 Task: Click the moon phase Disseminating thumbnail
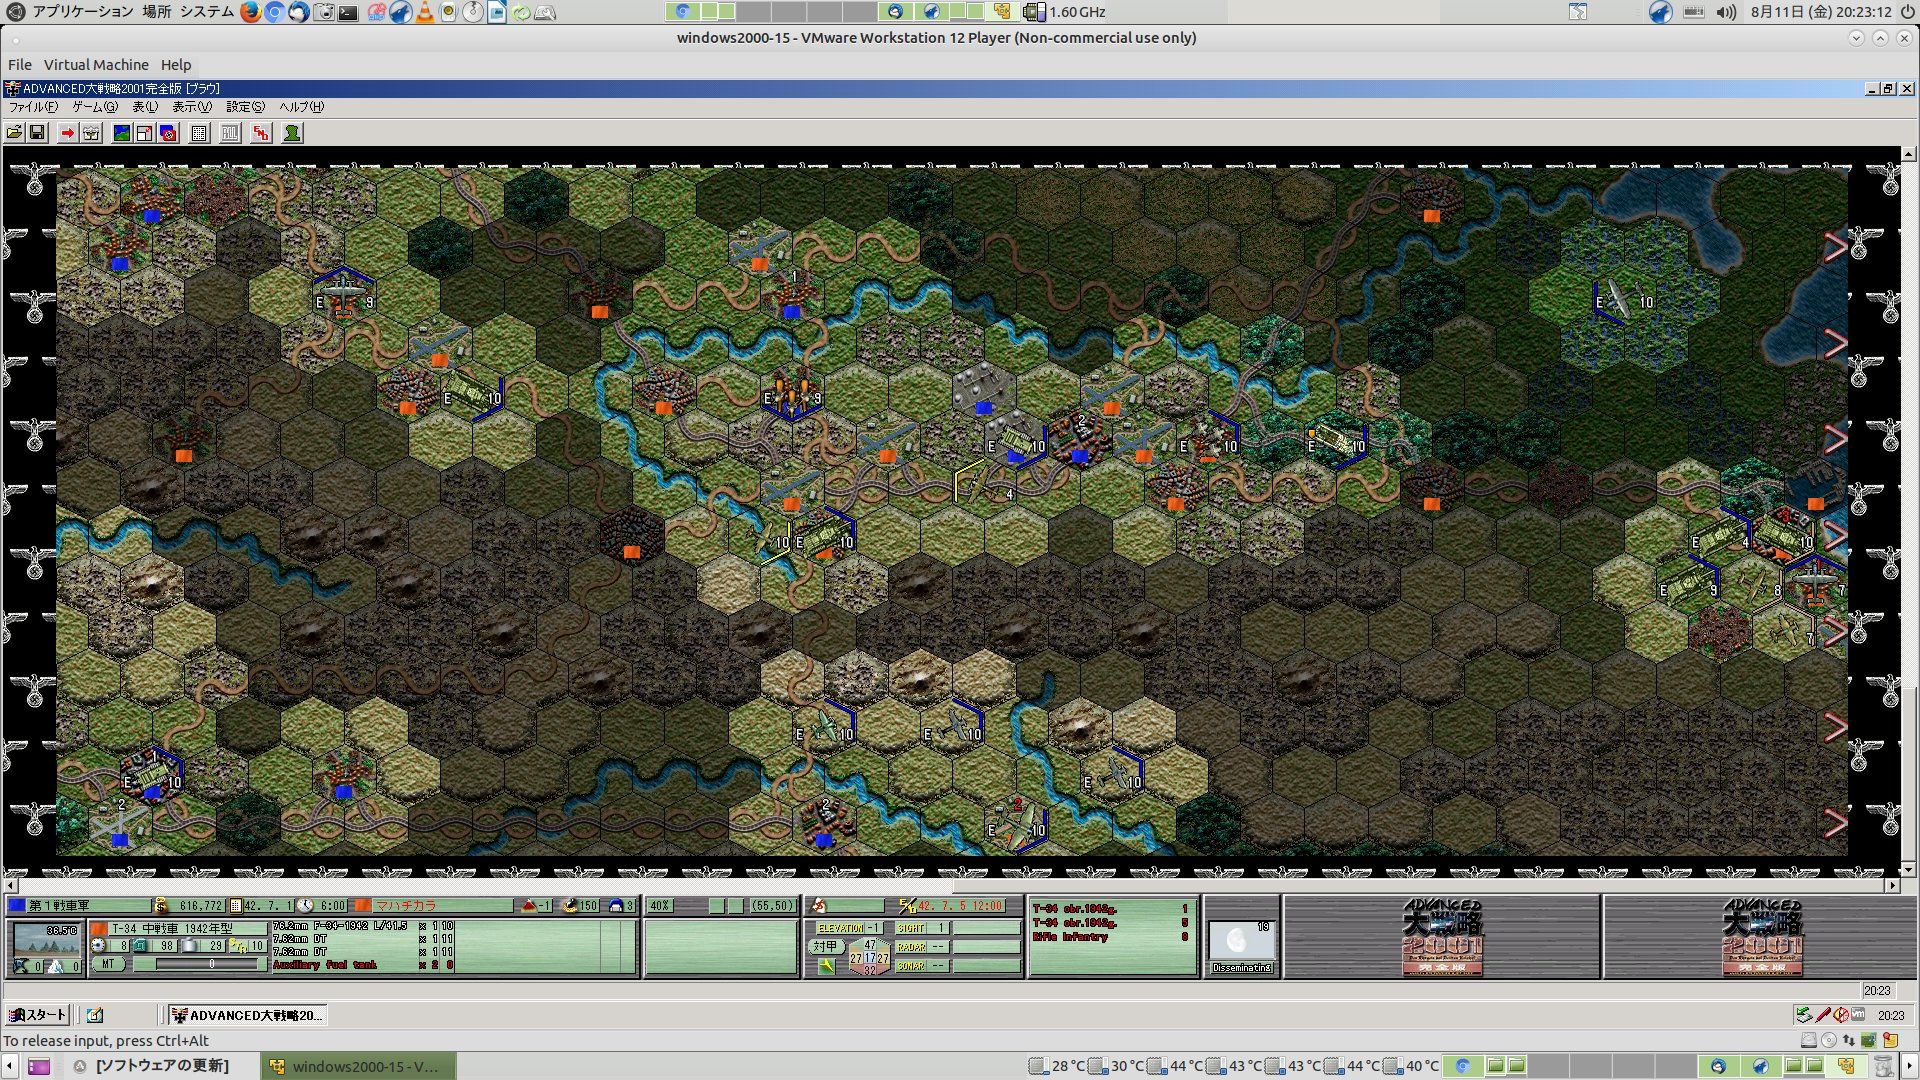tap(1241, 946)
